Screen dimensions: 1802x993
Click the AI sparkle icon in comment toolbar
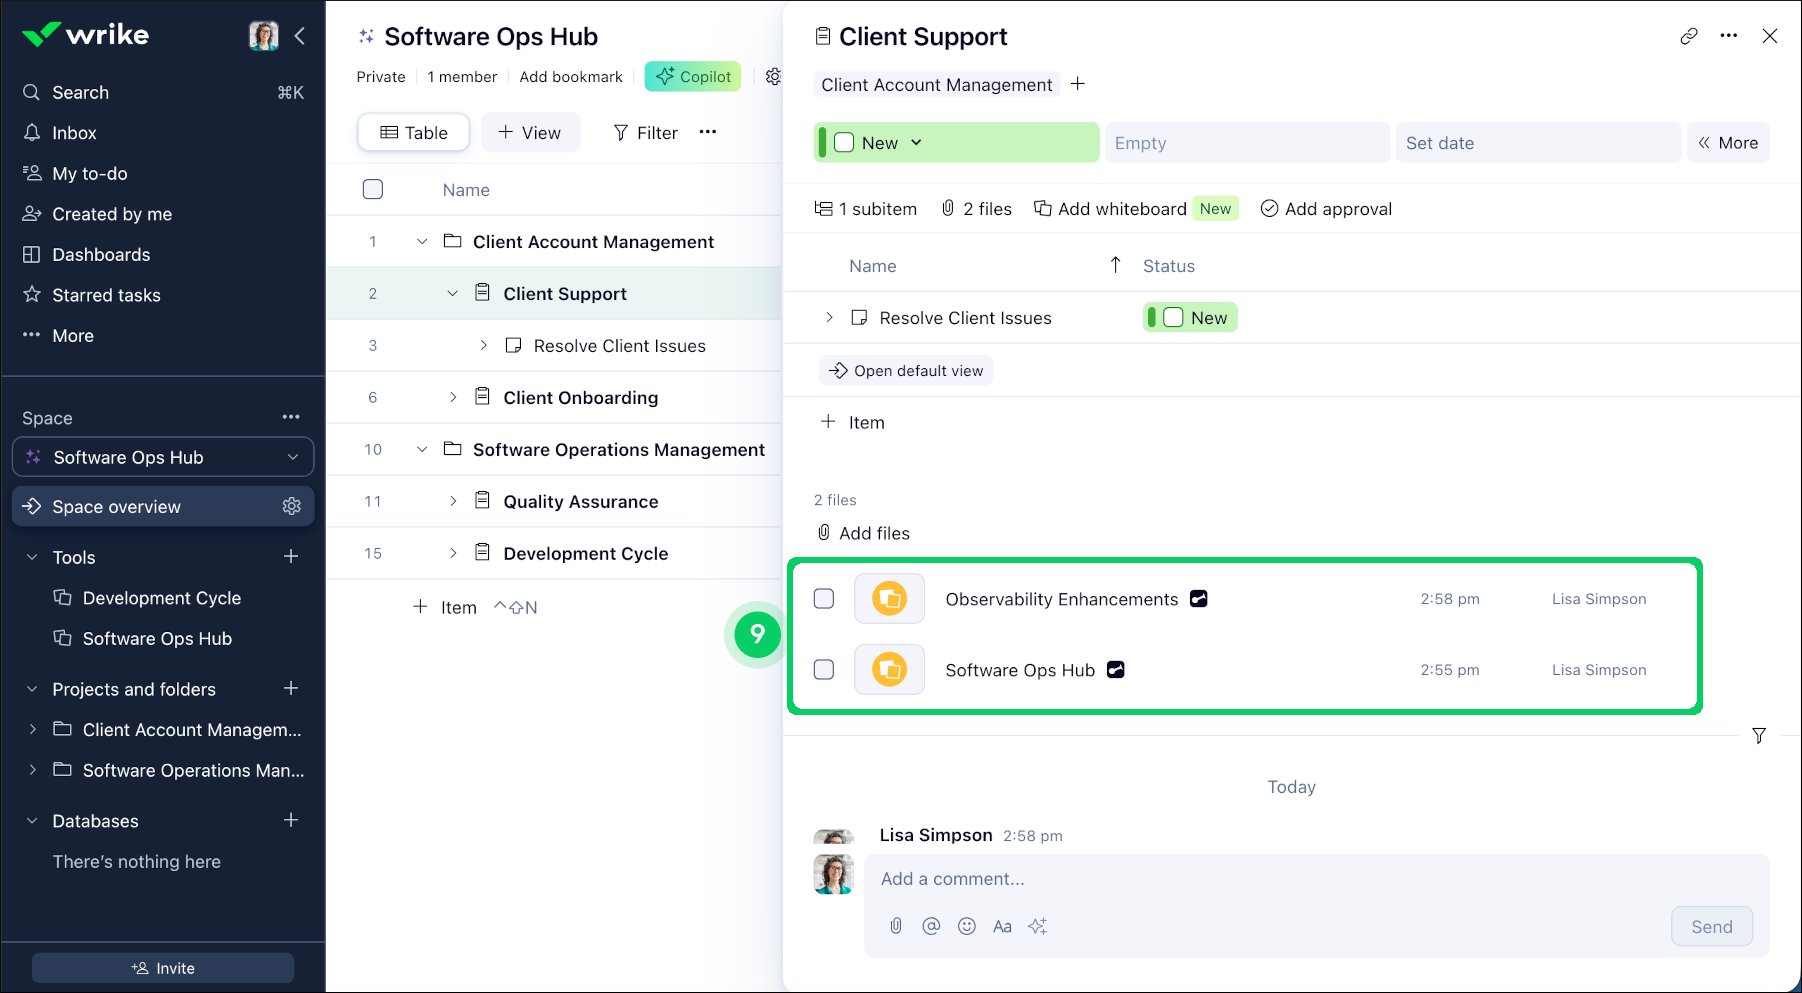(x=1037, y=926)
